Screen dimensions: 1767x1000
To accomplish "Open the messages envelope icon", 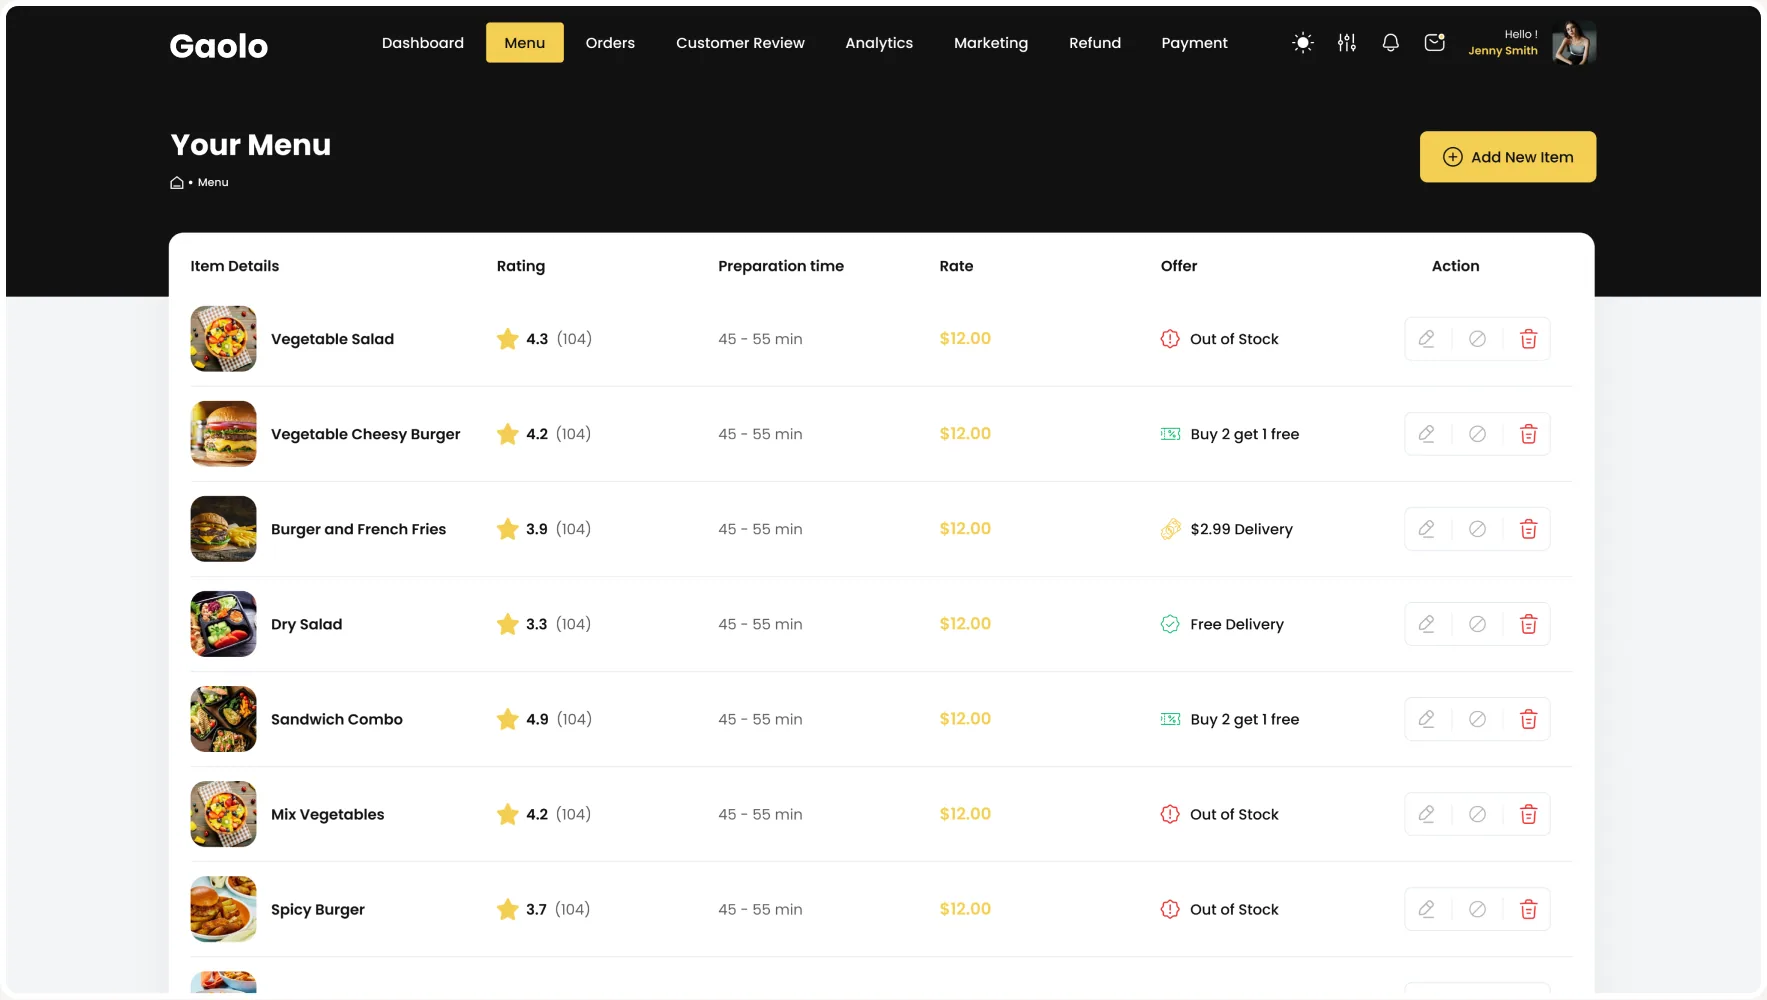I will point(1434,43).
